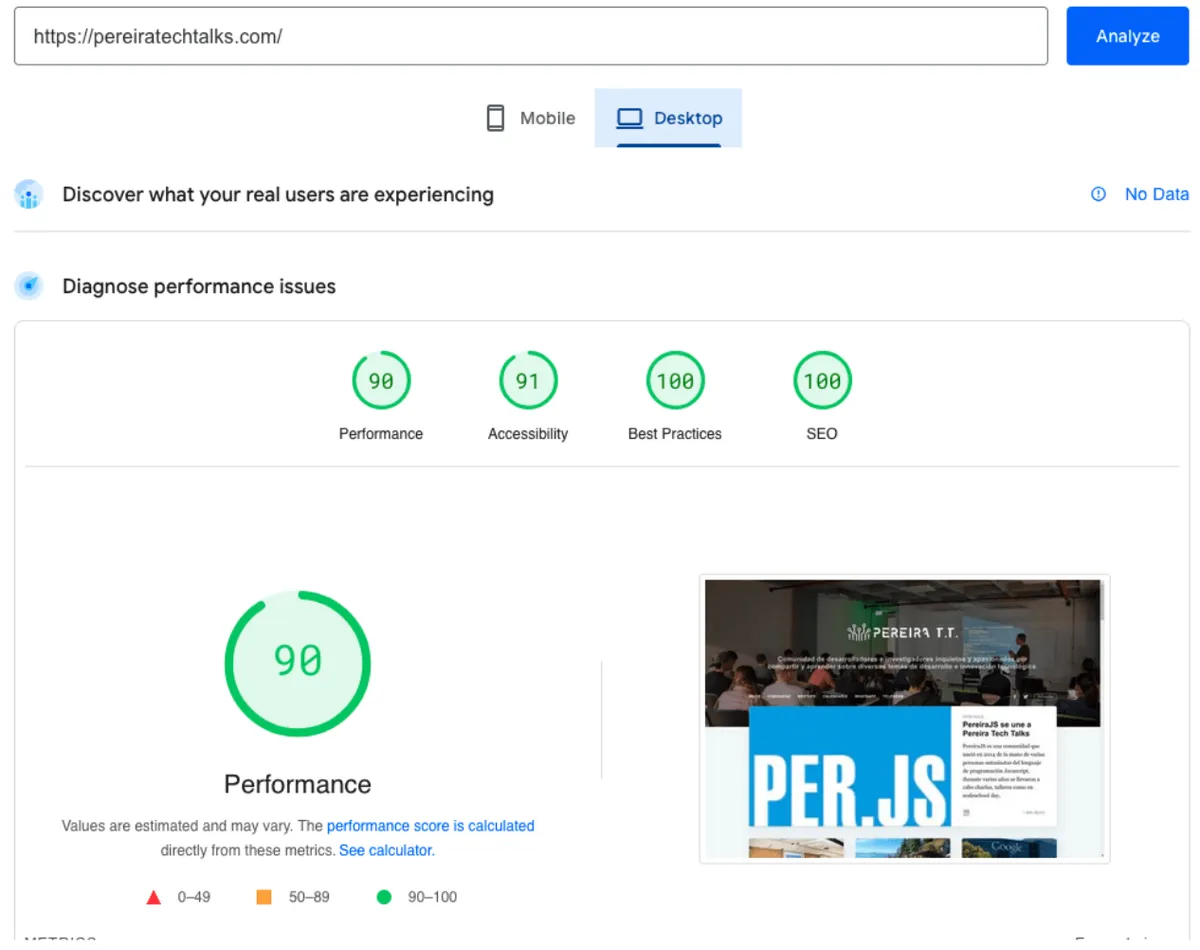Click the orange 50–89 legend square
The width and height of the screenshot is (1200, 950).
click(x=264, y=897)
